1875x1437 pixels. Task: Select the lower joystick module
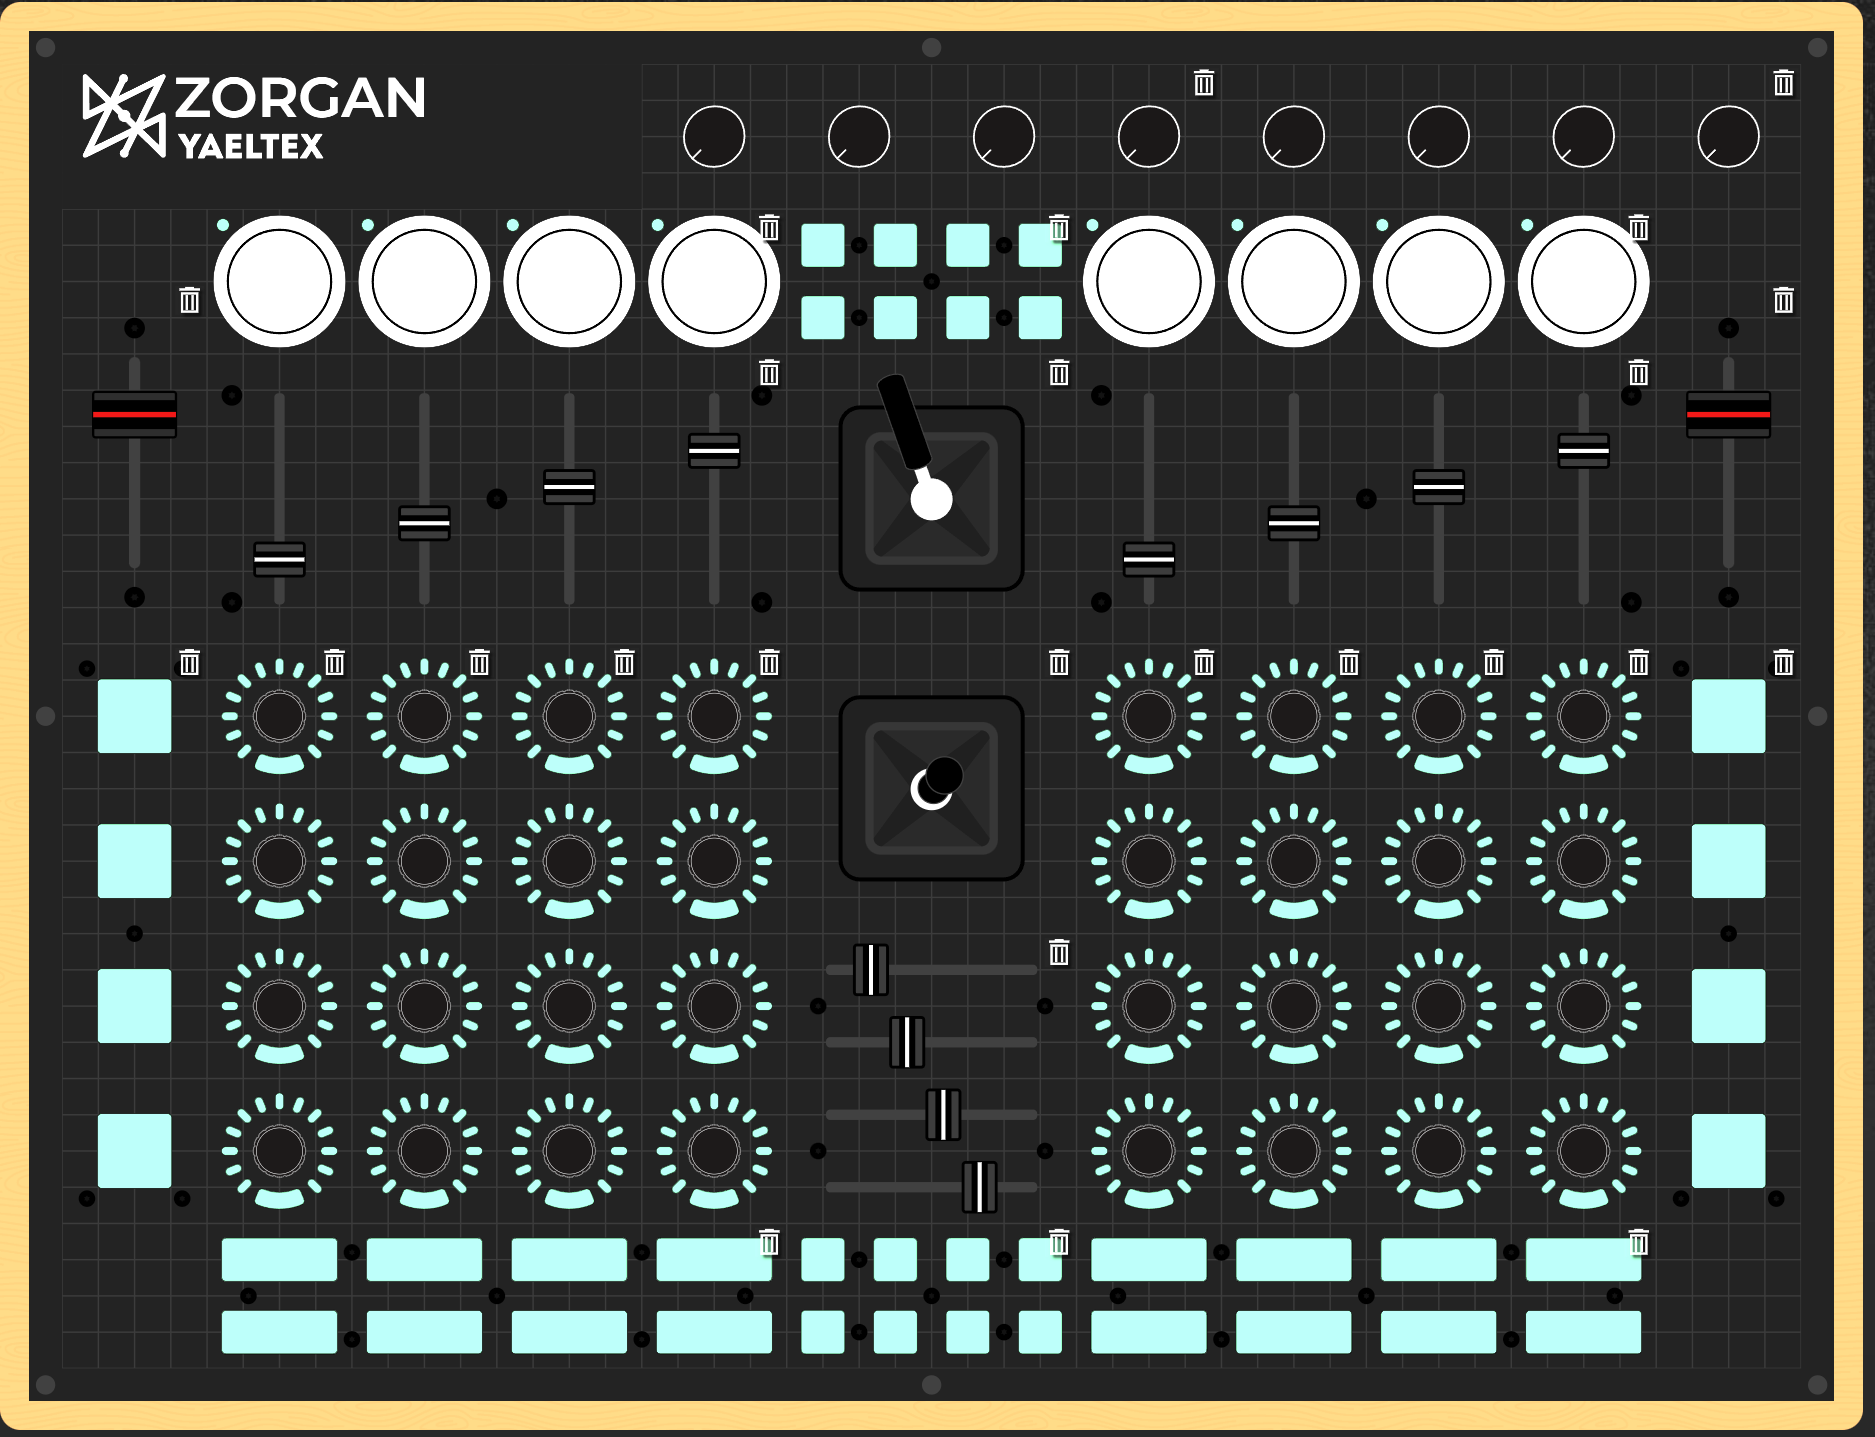click(x=931, y=788)
